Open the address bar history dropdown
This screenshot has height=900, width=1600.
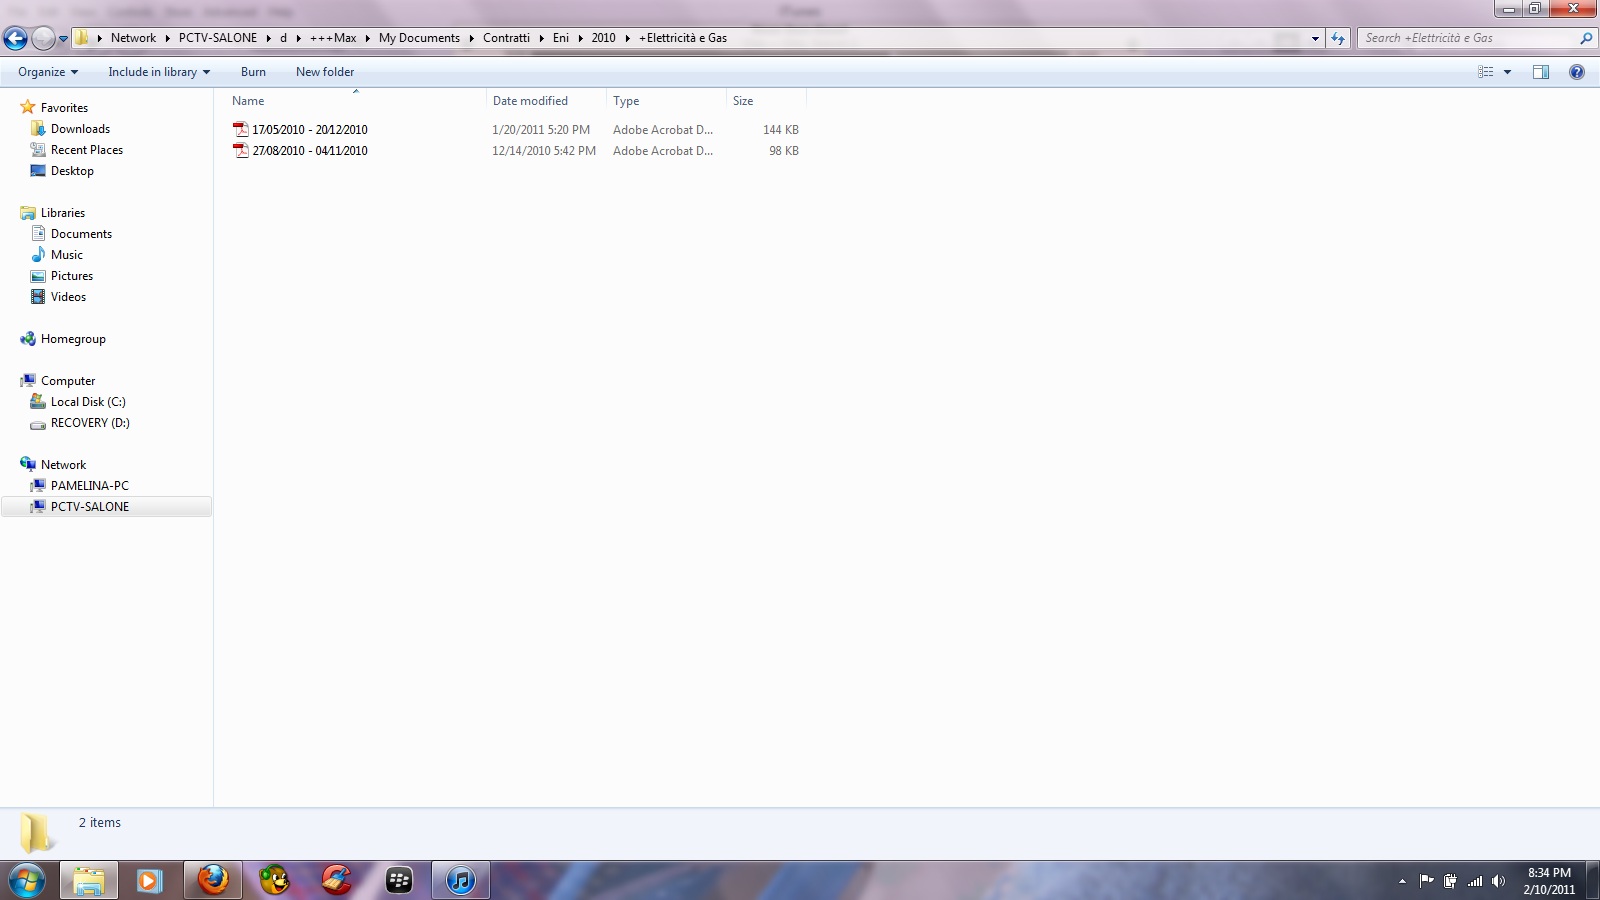pyautogui.click(x=1315, y=38)
